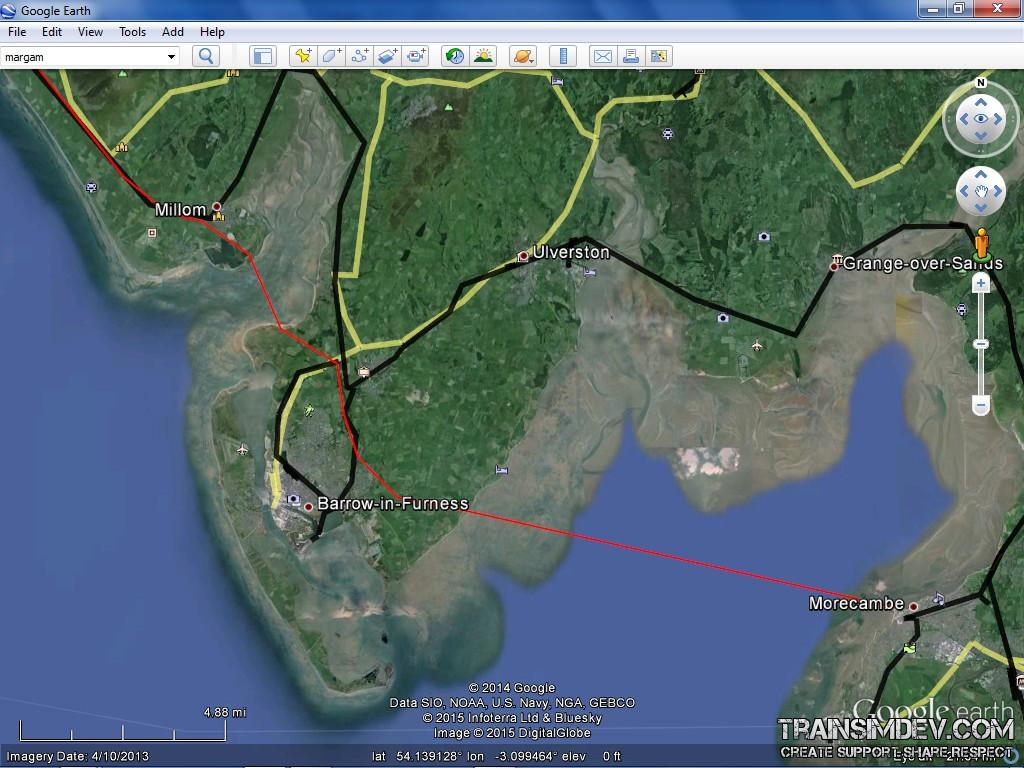
Task: Expand the search history dropdown arrow
Action: (171, 57)
